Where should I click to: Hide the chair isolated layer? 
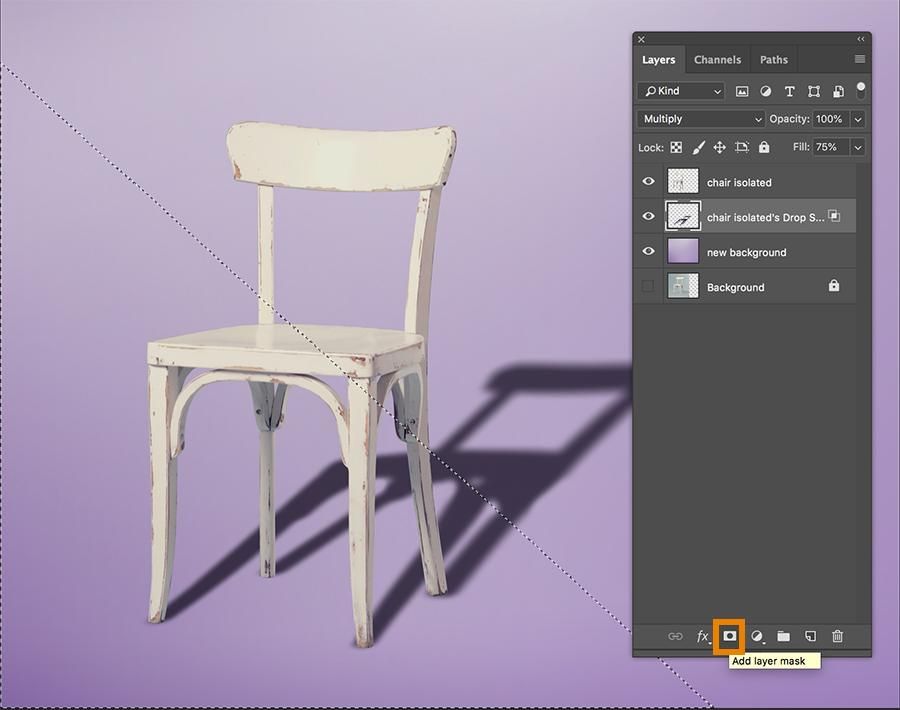pyautogui.click(x=648, y=182)
